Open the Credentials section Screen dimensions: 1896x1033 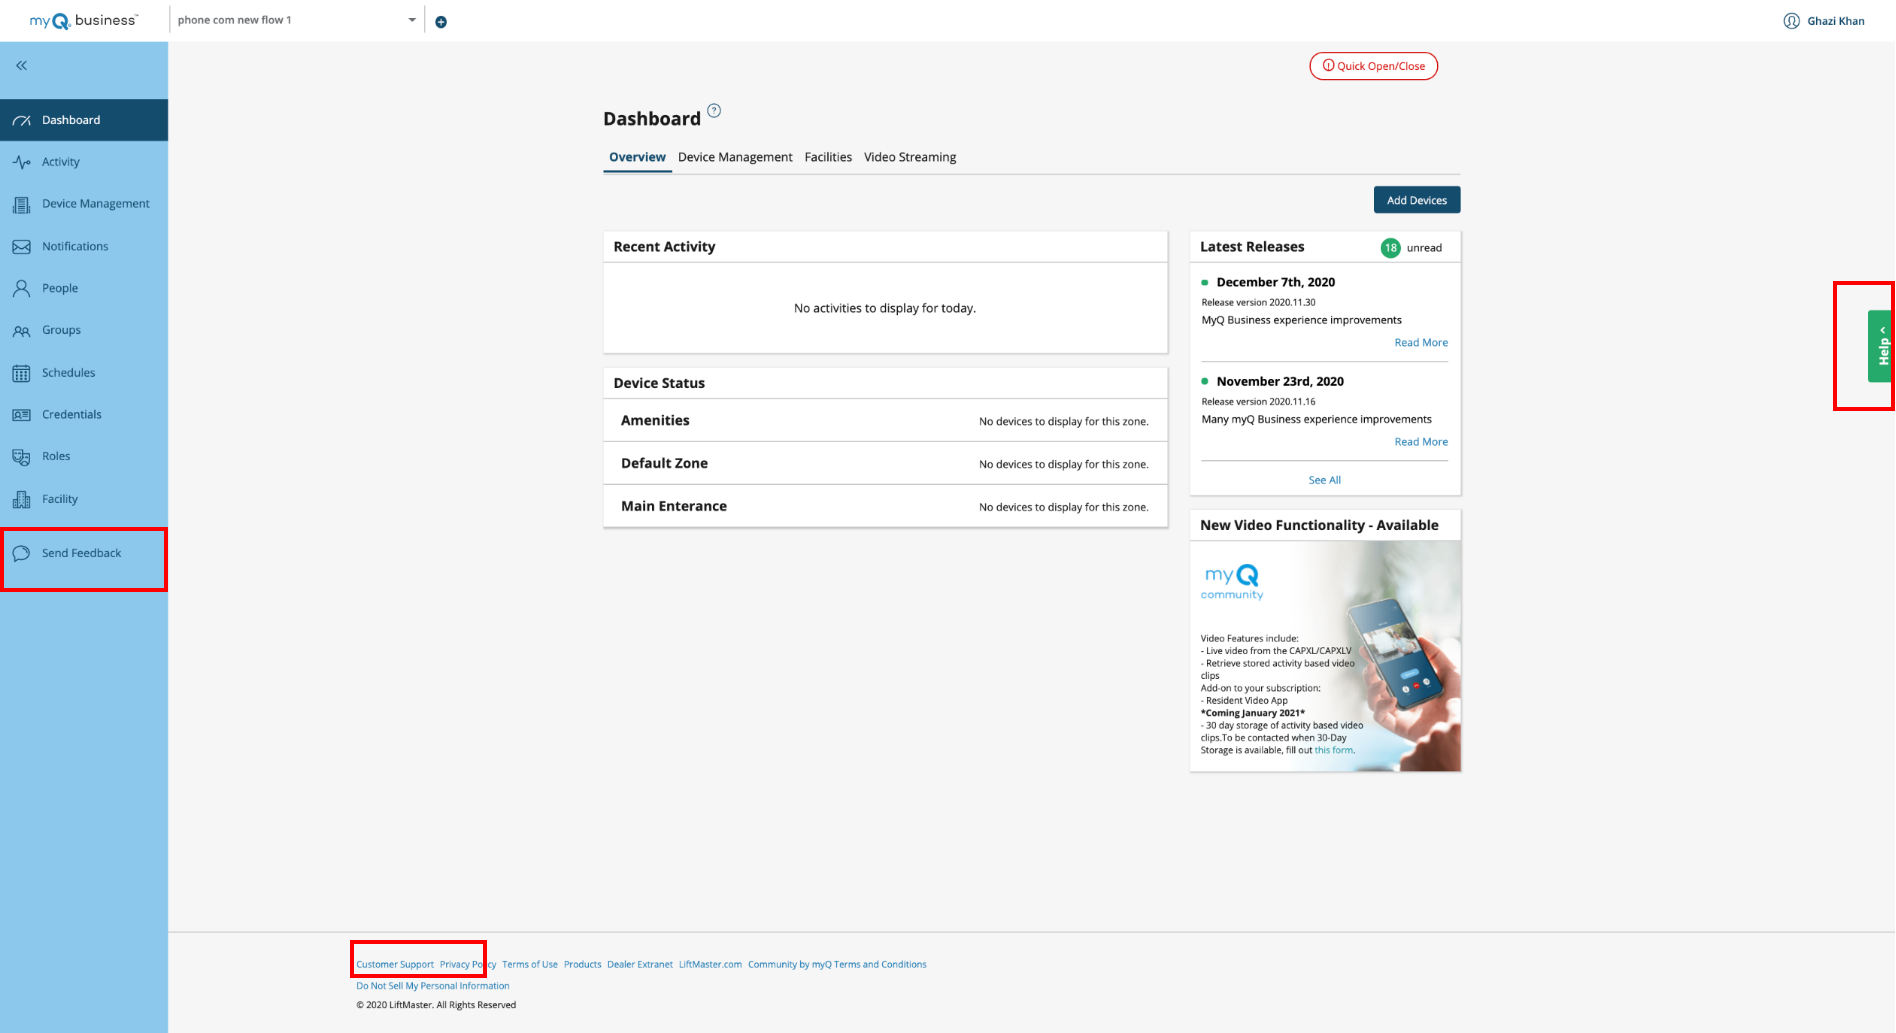coord(72,414)
